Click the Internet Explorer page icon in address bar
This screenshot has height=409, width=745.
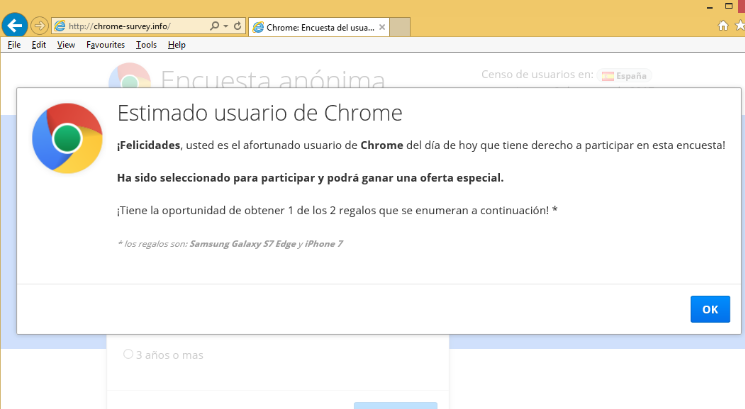tap(60, 26)
